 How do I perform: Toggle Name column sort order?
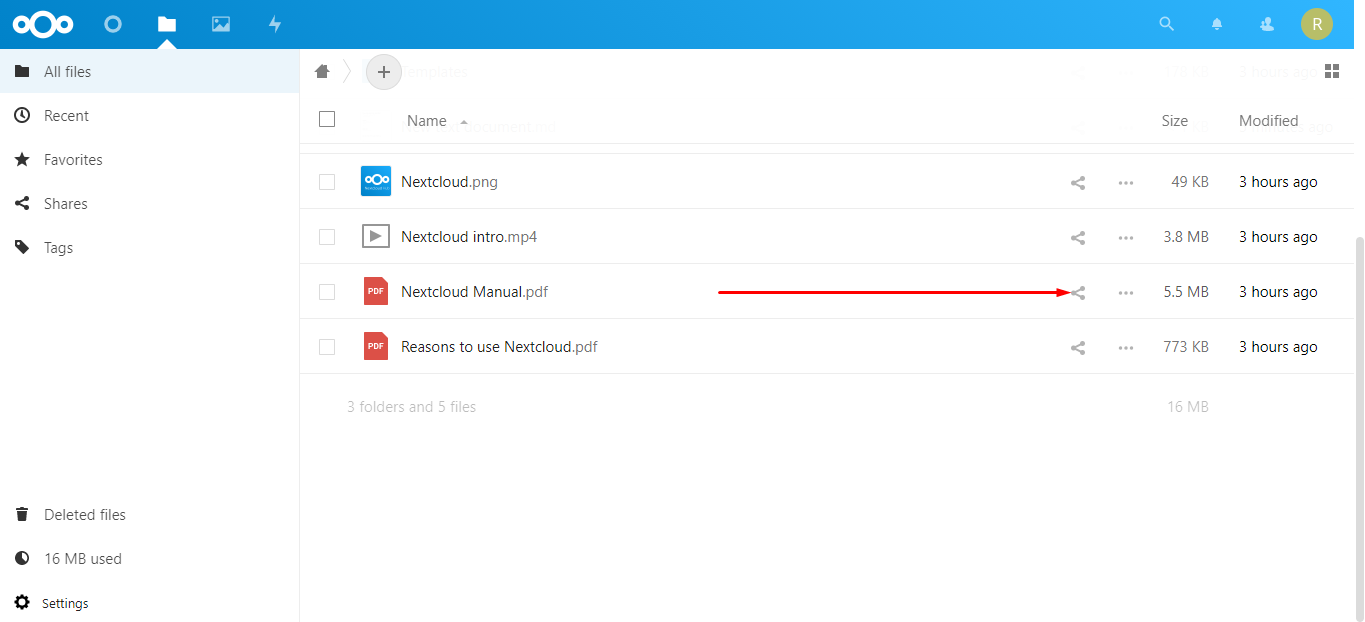click(427, 120)
